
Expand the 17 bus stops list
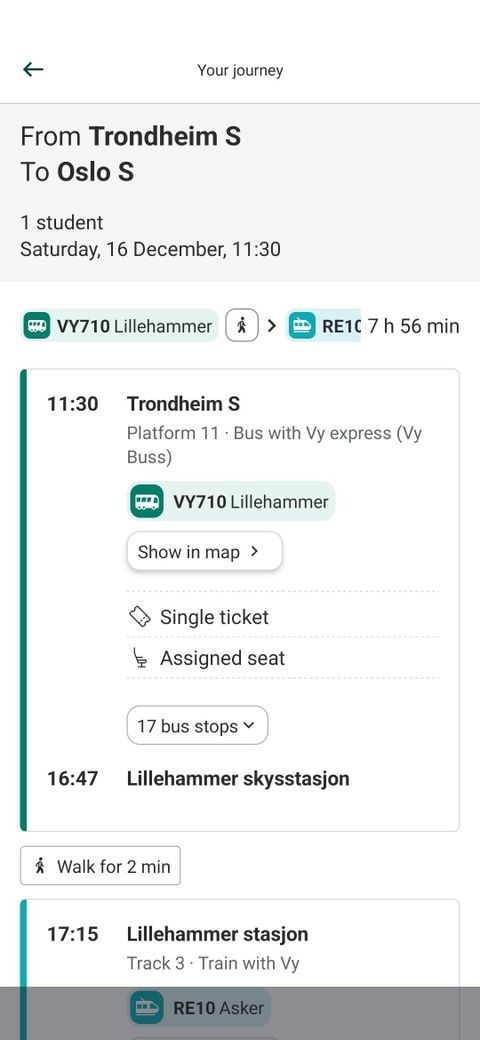(x=198, y=726)
